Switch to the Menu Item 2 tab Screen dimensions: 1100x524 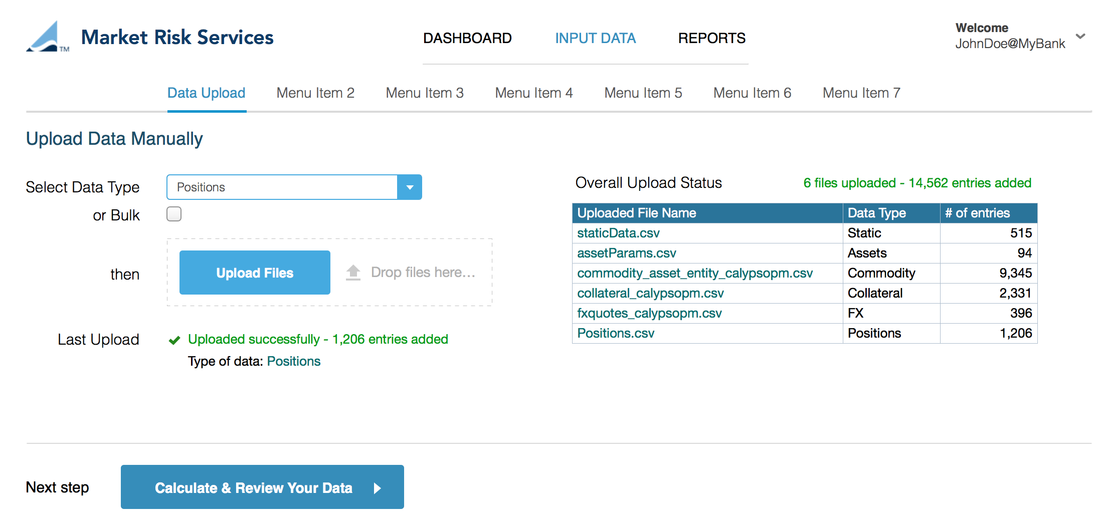[x=315, y=93]
